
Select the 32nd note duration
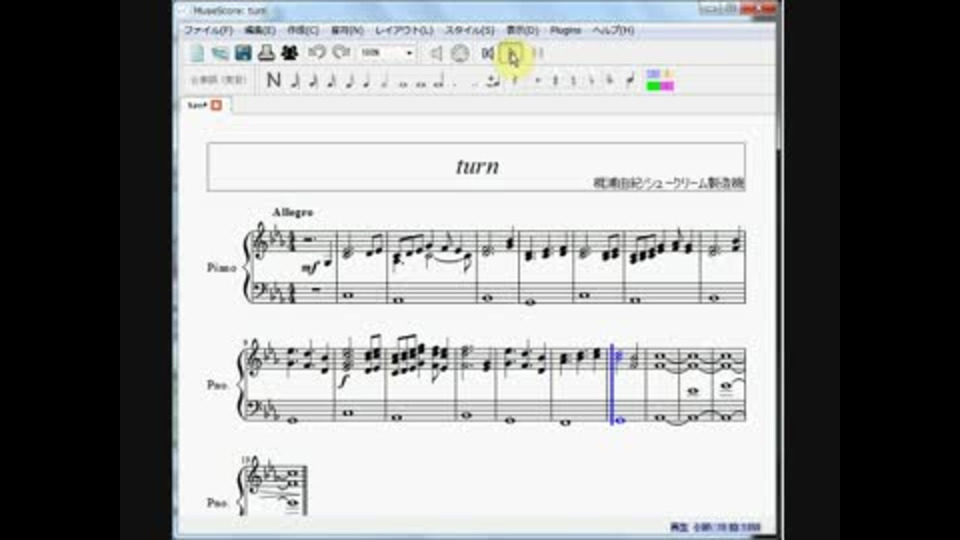pos(313,80)
